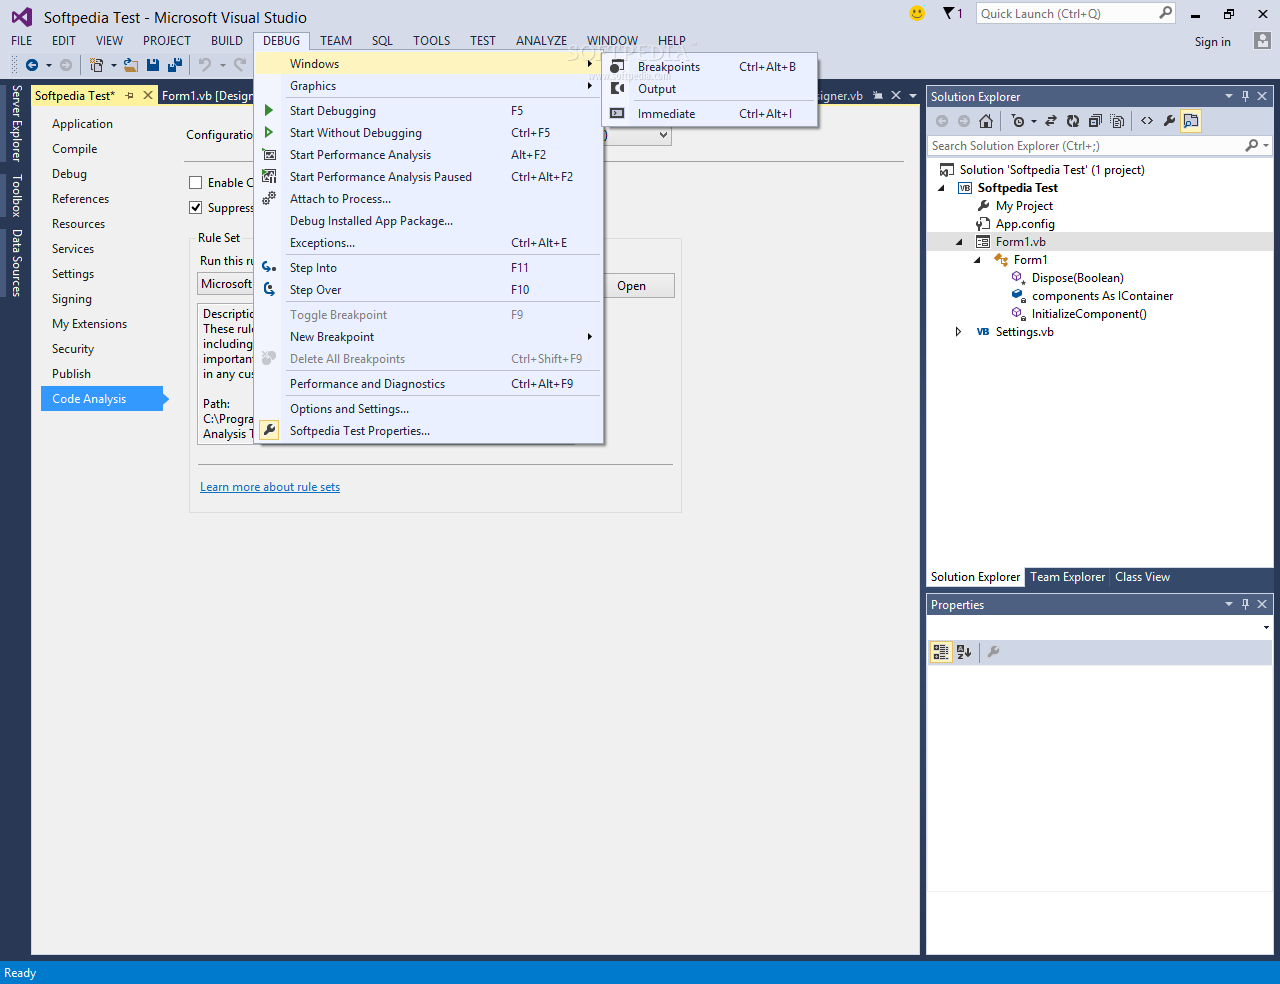Open the Server Explorer side tab

(16, 124)
